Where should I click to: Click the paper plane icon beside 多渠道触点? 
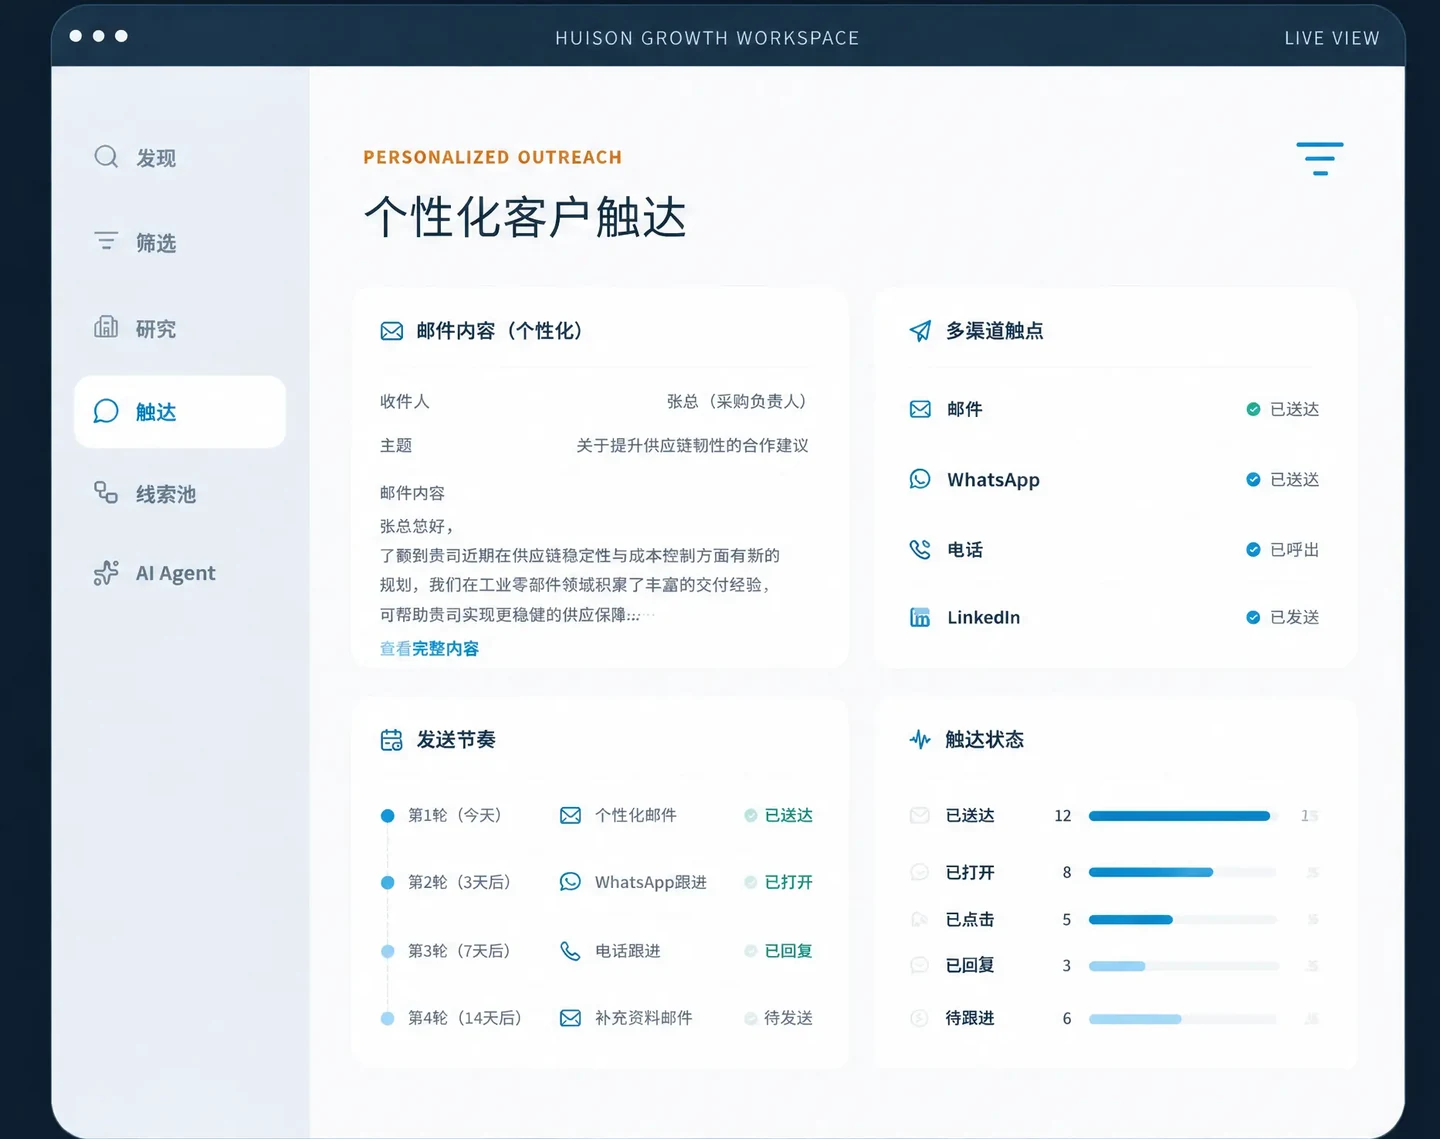coord(920,331)
